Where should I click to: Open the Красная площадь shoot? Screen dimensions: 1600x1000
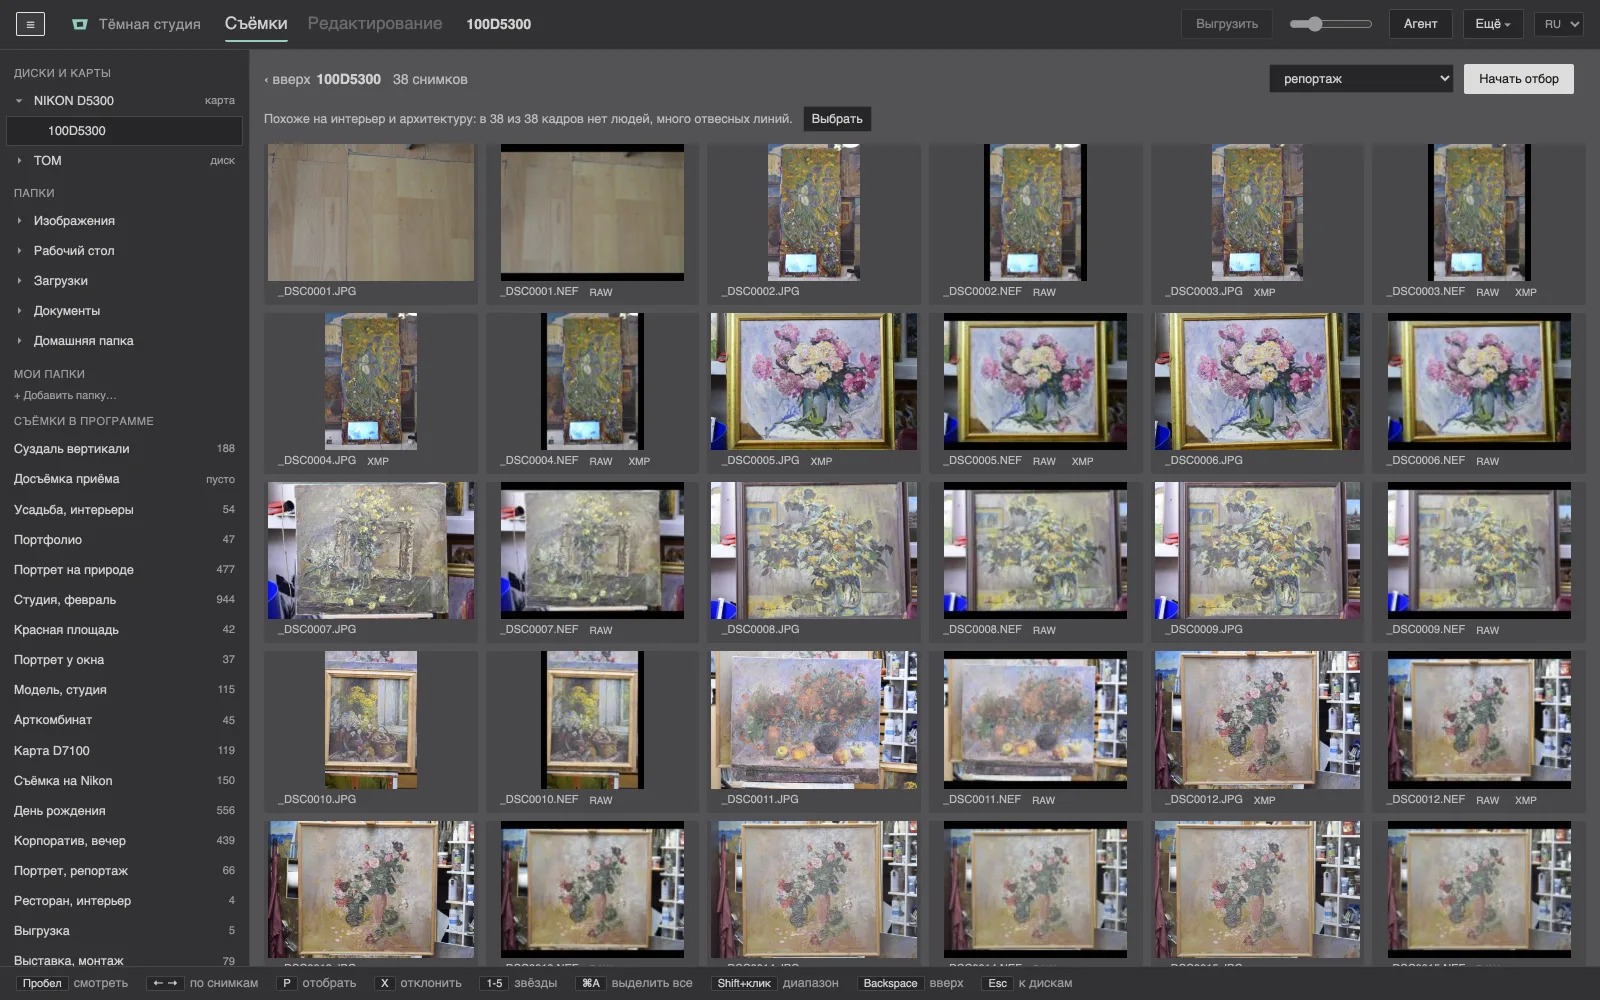124,630
